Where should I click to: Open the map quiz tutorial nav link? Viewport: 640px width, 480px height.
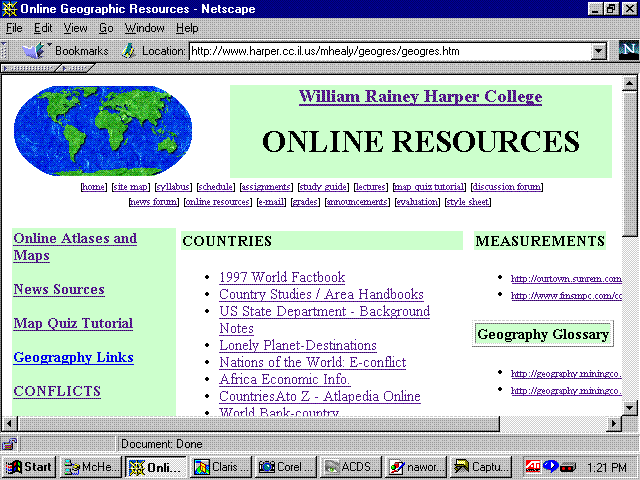(429, 187)
